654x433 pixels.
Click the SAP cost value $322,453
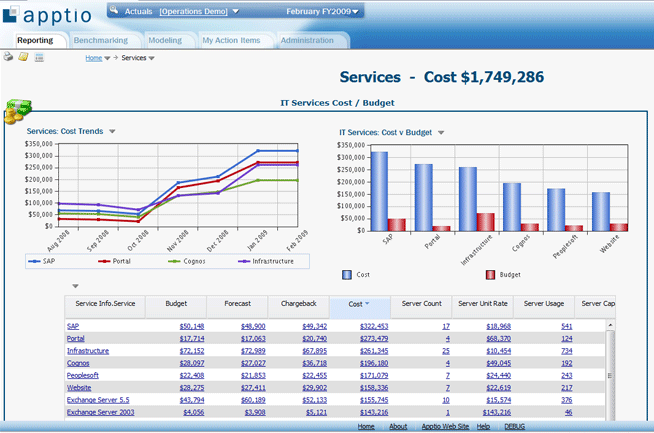pos(374,327)
